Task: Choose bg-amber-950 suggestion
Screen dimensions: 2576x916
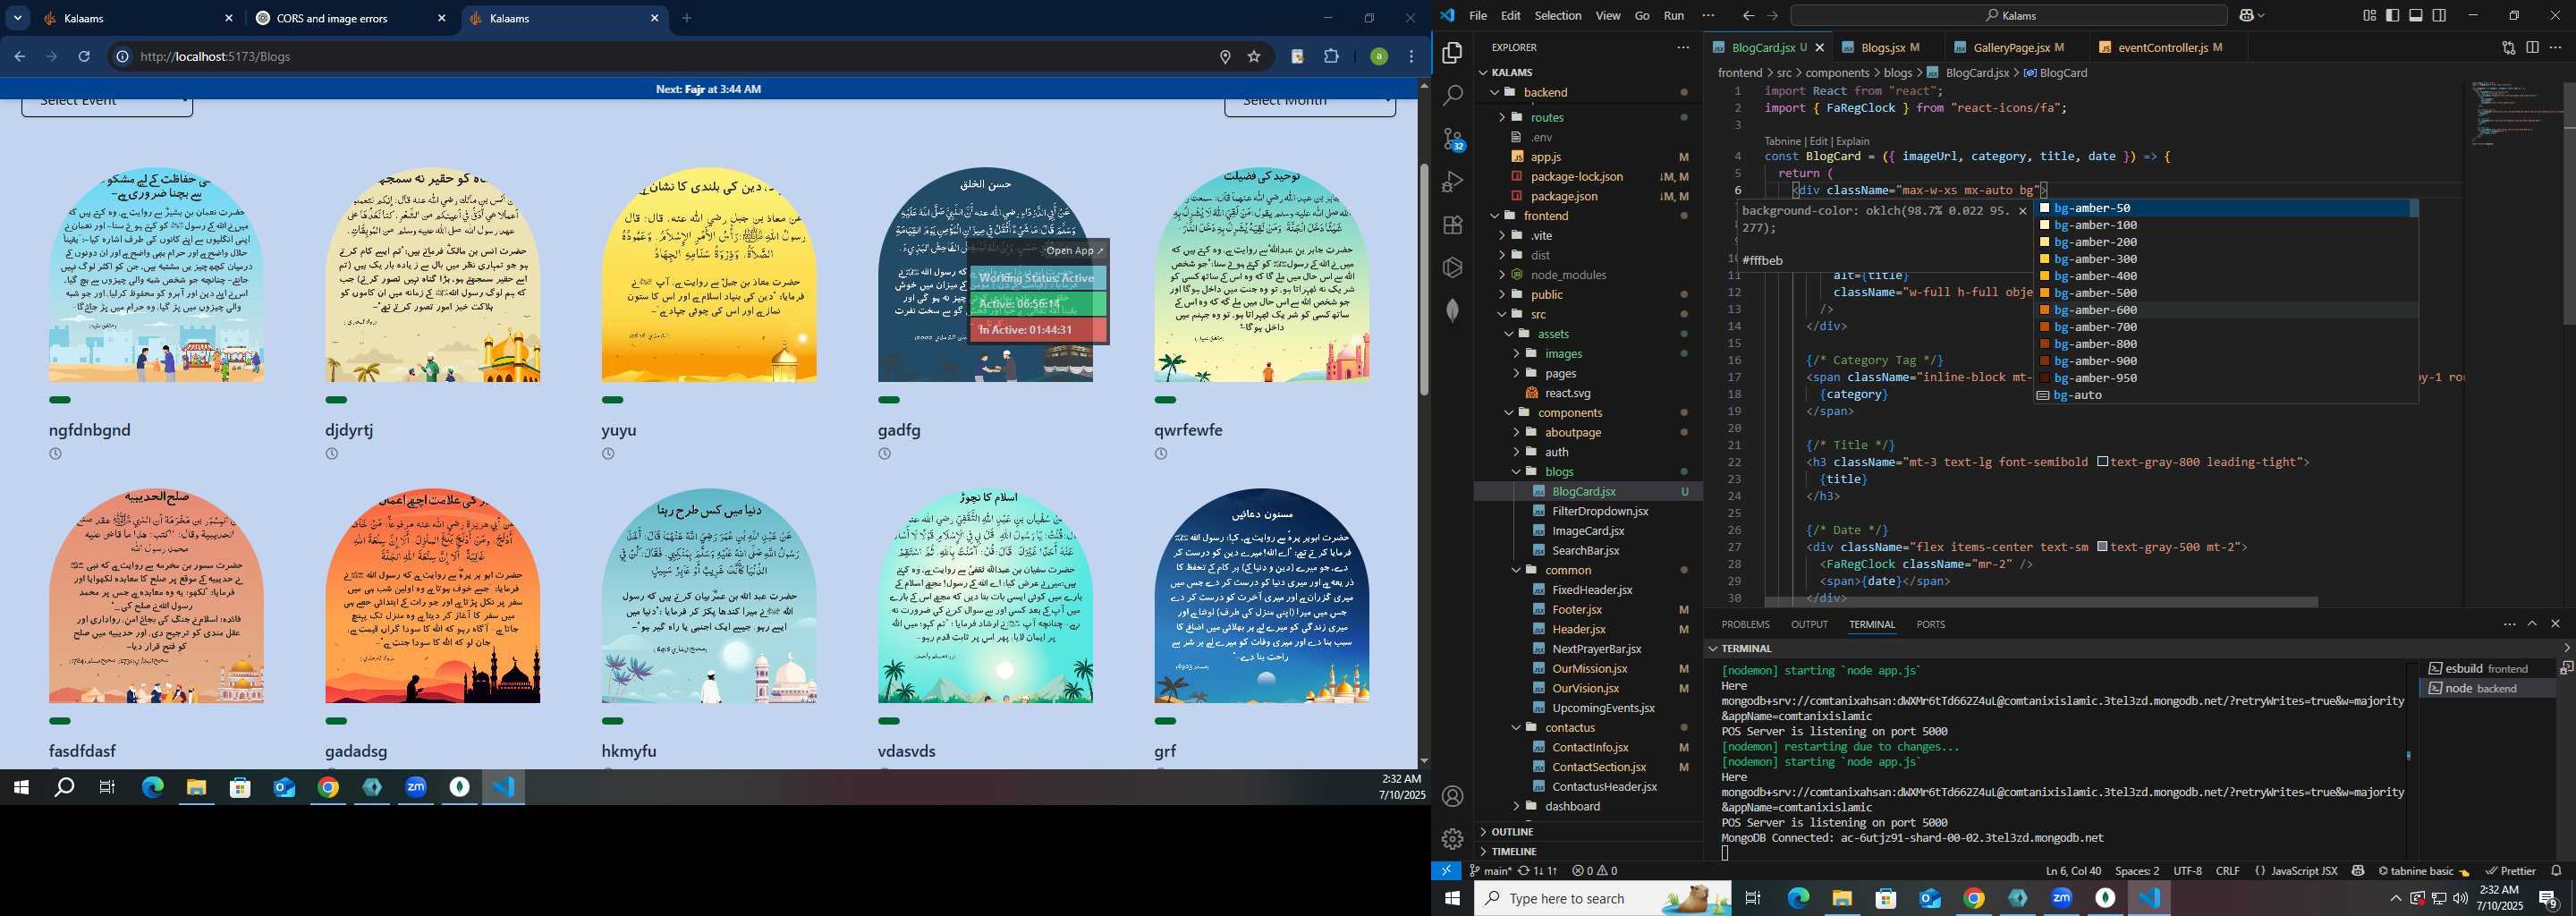Action: [x=2226, y=378]
